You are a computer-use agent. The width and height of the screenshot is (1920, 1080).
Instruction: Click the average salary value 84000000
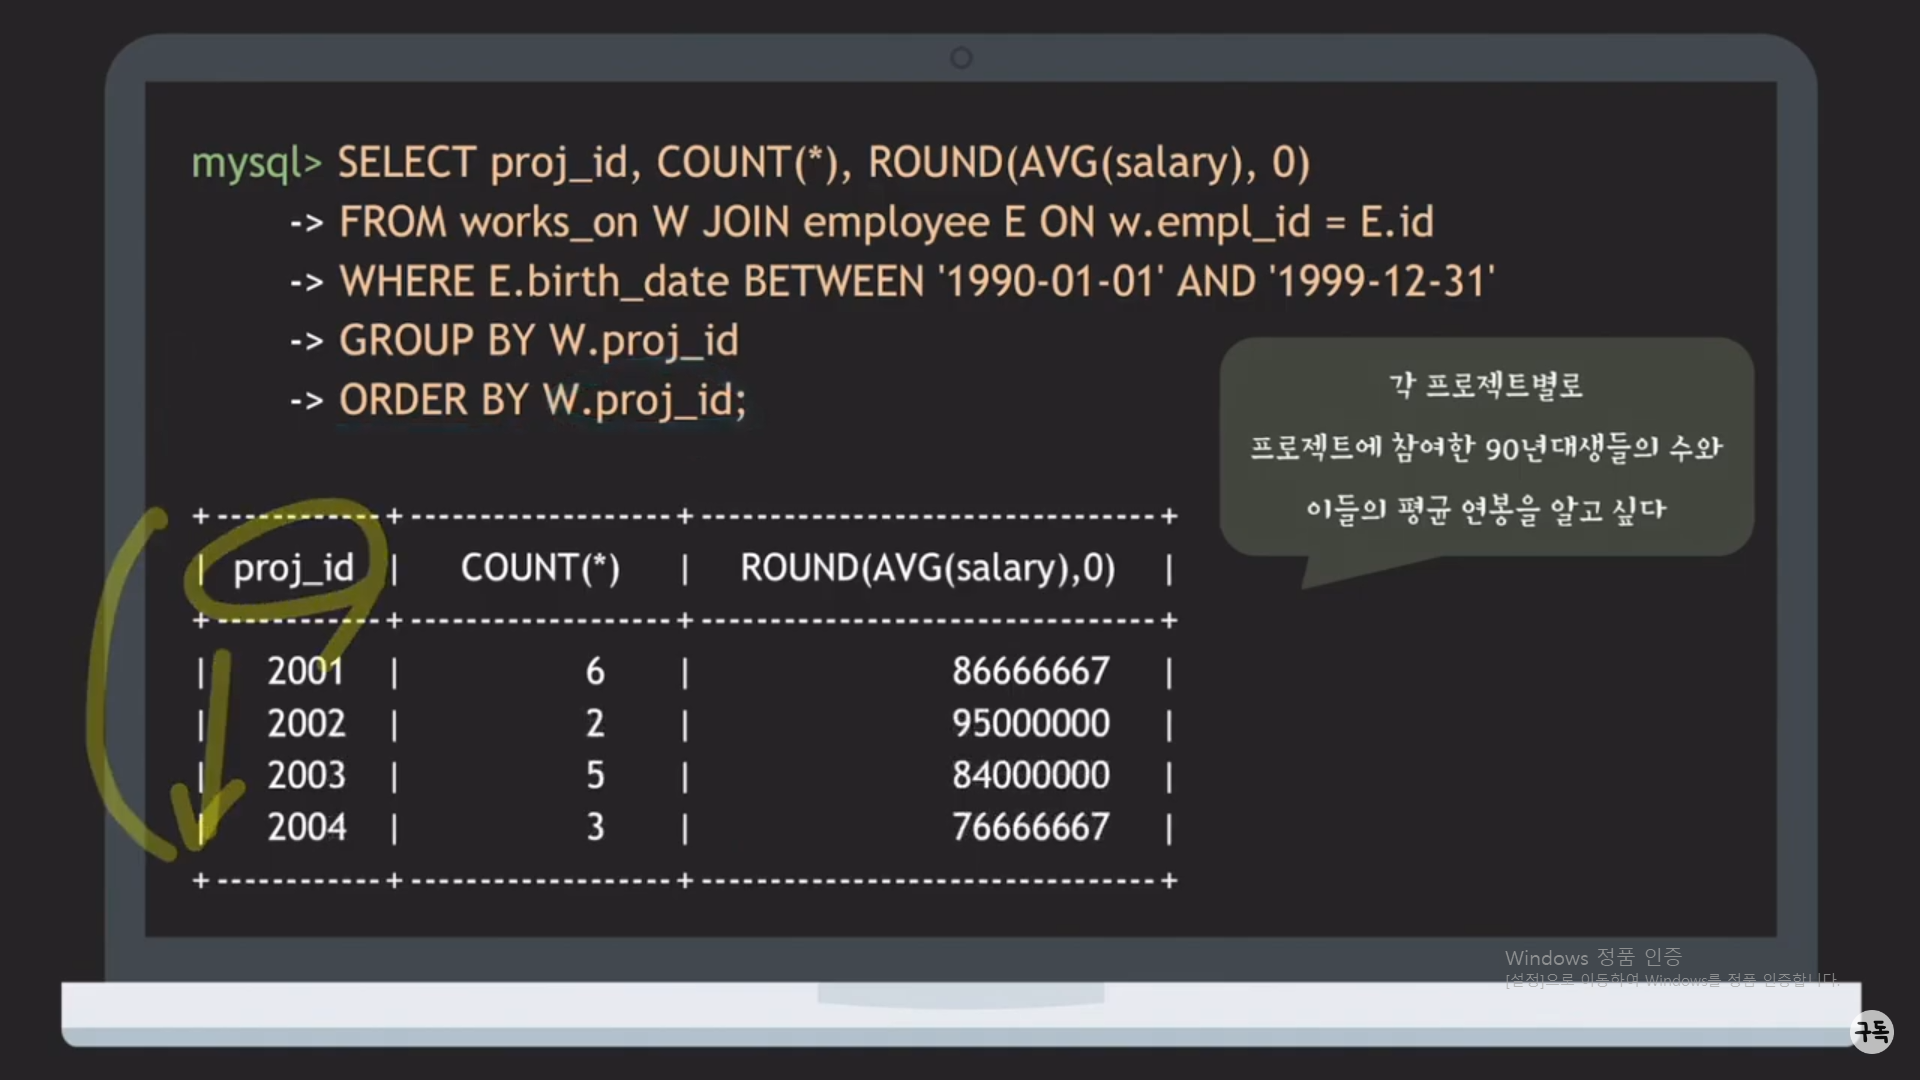point(1030,775)
